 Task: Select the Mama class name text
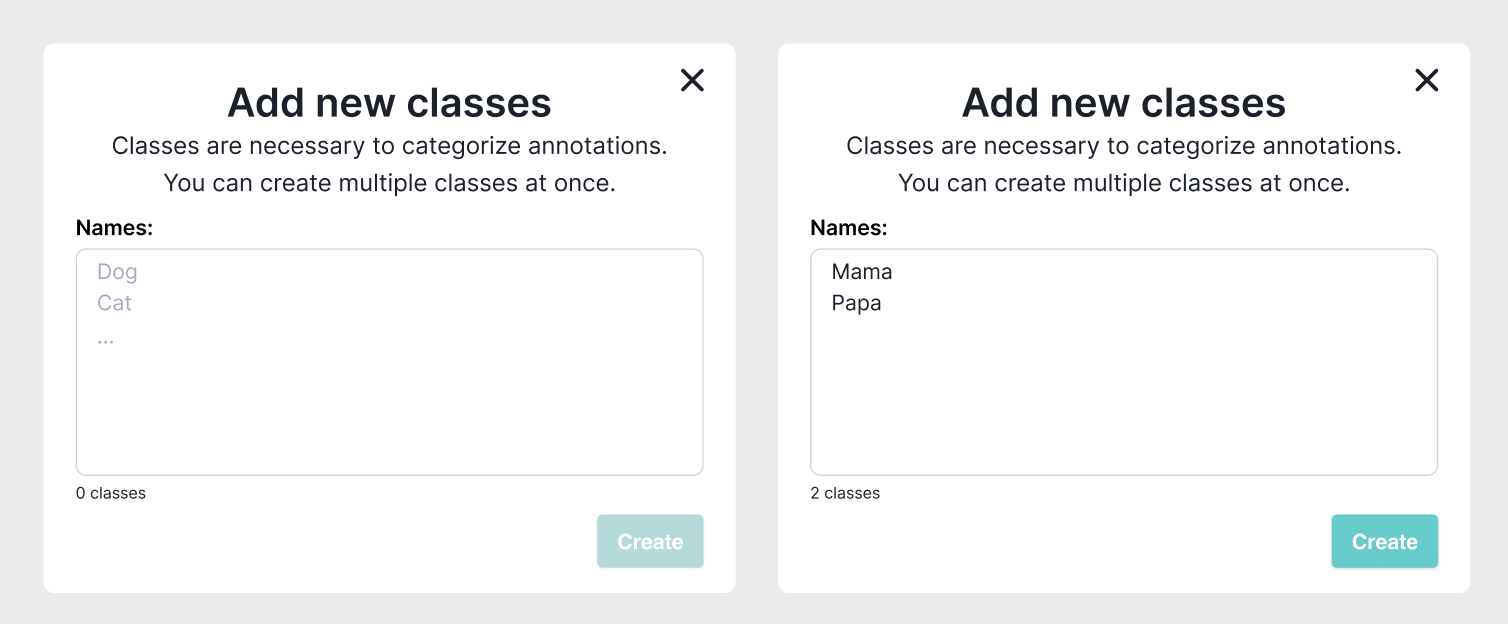(x=861, y=271)
